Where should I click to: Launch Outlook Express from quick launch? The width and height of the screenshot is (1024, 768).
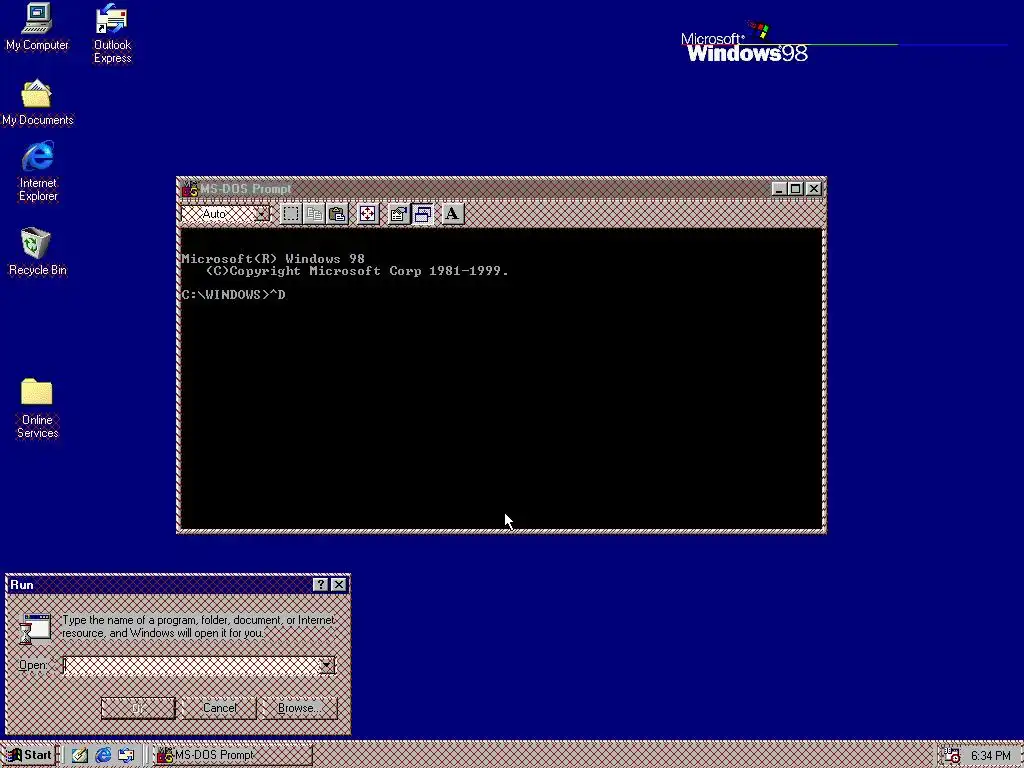tap(126, 755)
